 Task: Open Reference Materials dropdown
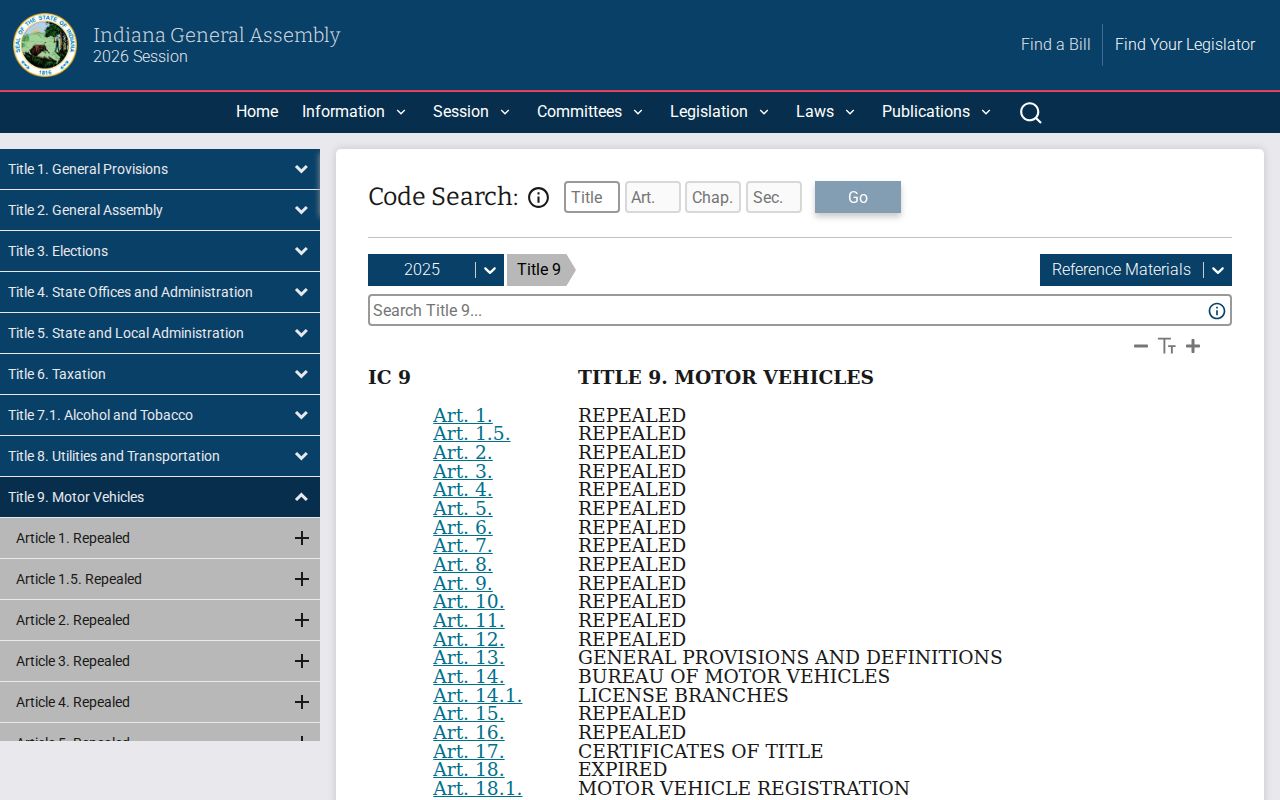pos(1135,270)
